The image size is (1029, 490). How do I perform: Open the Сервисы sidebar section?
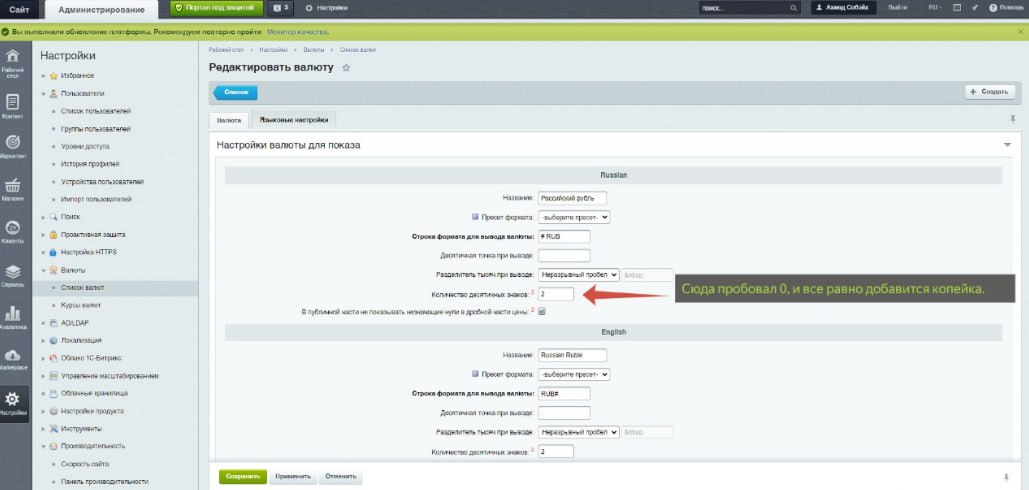pos(12,276)
